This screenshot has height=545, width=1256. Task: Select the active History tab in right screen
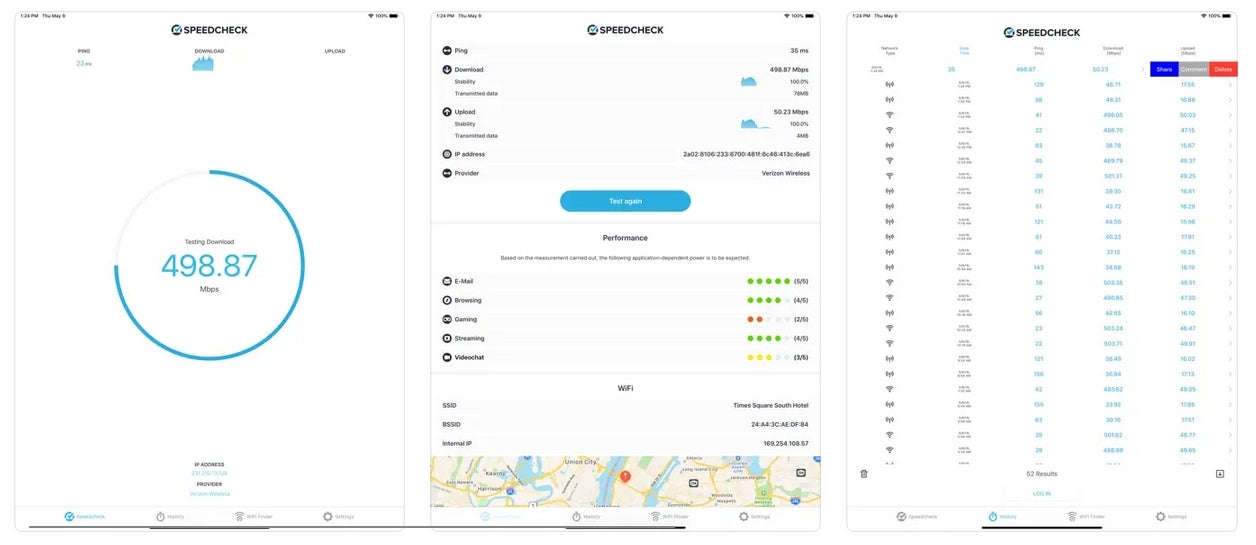(1002, 517)
